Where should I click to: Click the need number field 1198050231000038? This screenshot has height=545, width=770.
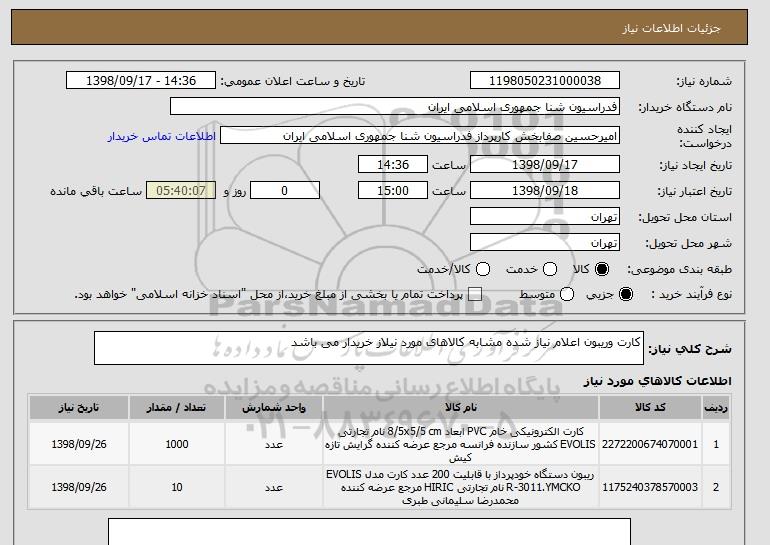pyautogui.click(x=545, y=81)
